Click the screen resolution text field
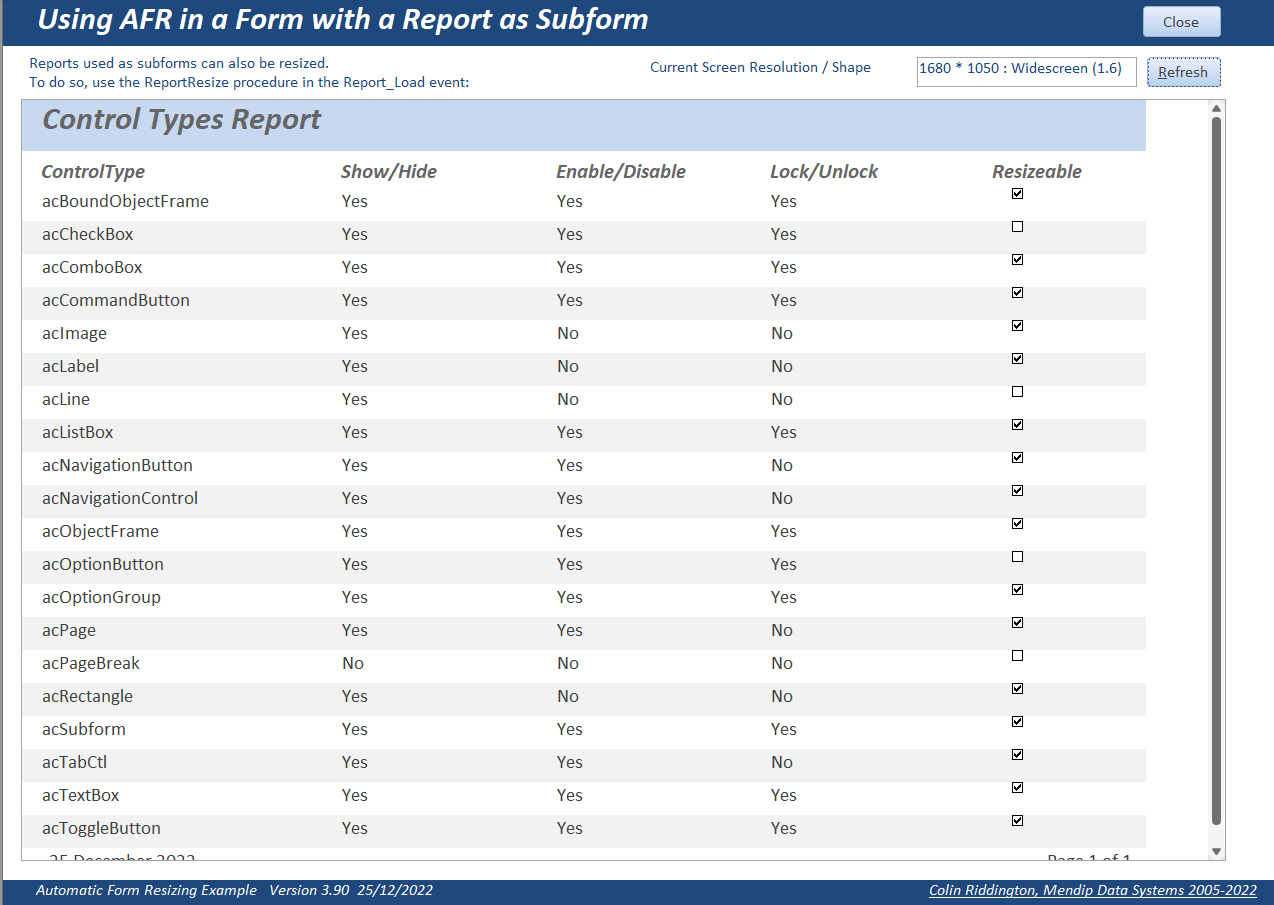Screen dimensions: 1274x905 [x=1026, y=71]
